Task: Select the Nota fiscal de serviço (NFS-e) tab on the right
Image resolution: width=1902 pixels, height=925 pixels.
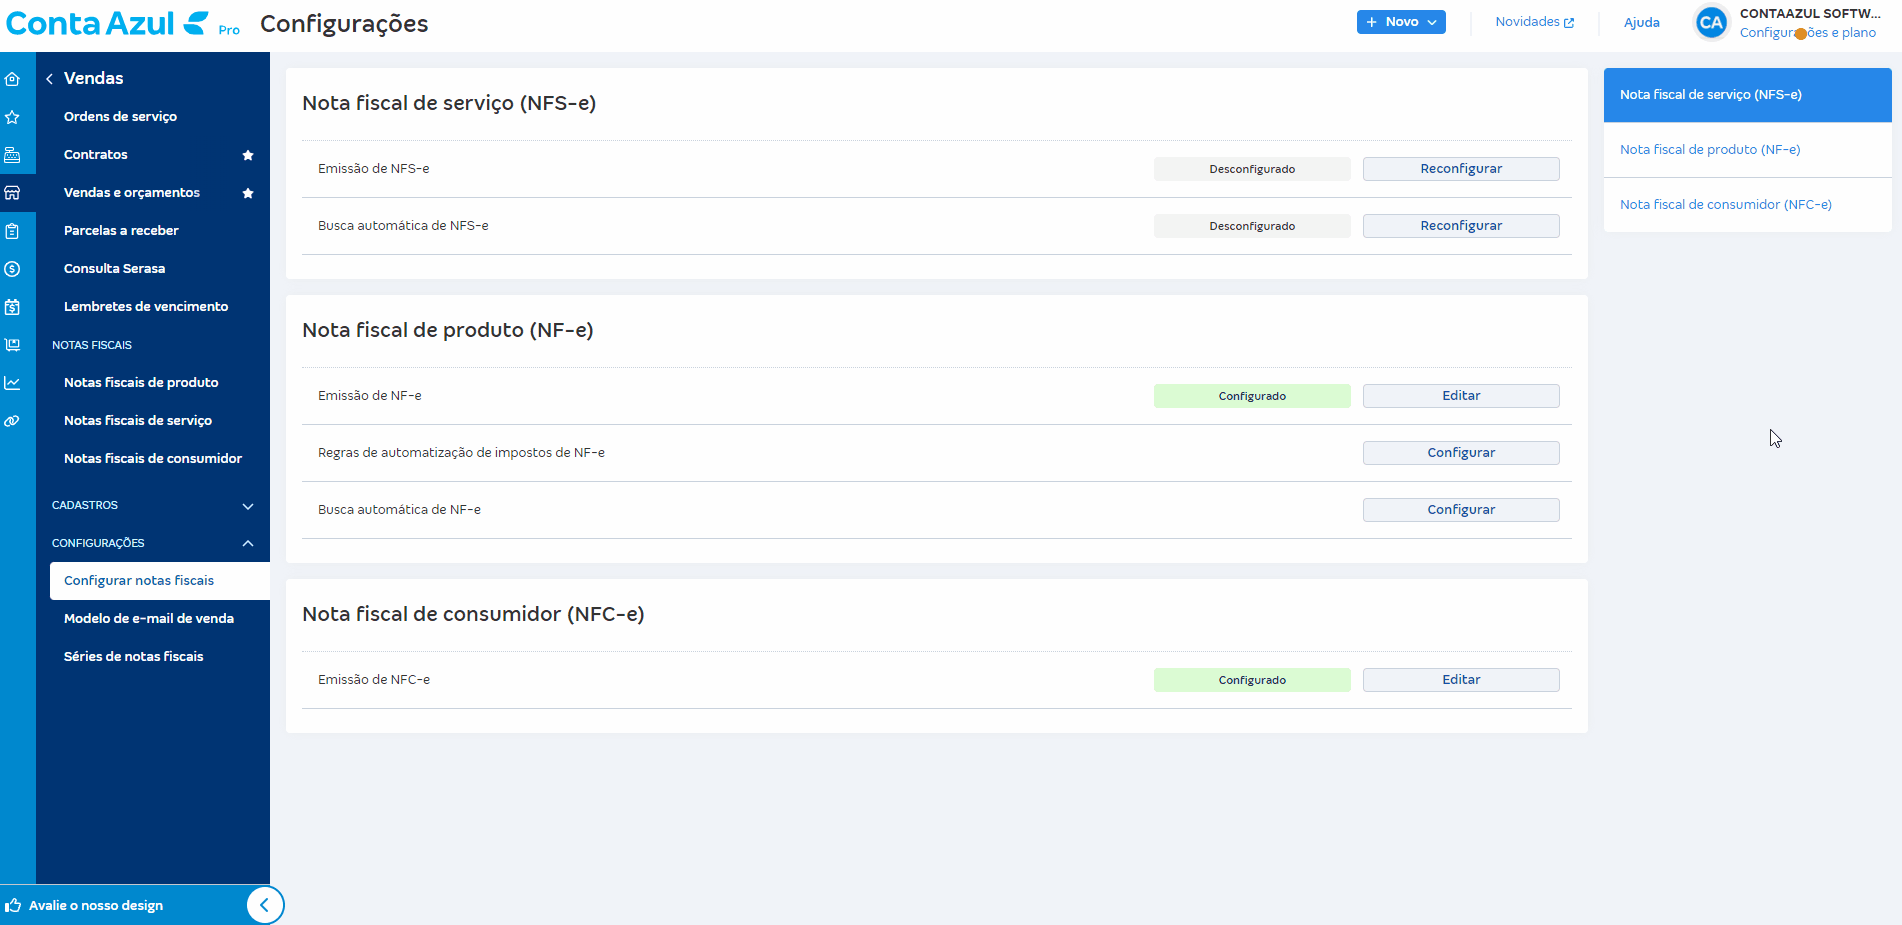Action: point(1748,95)
